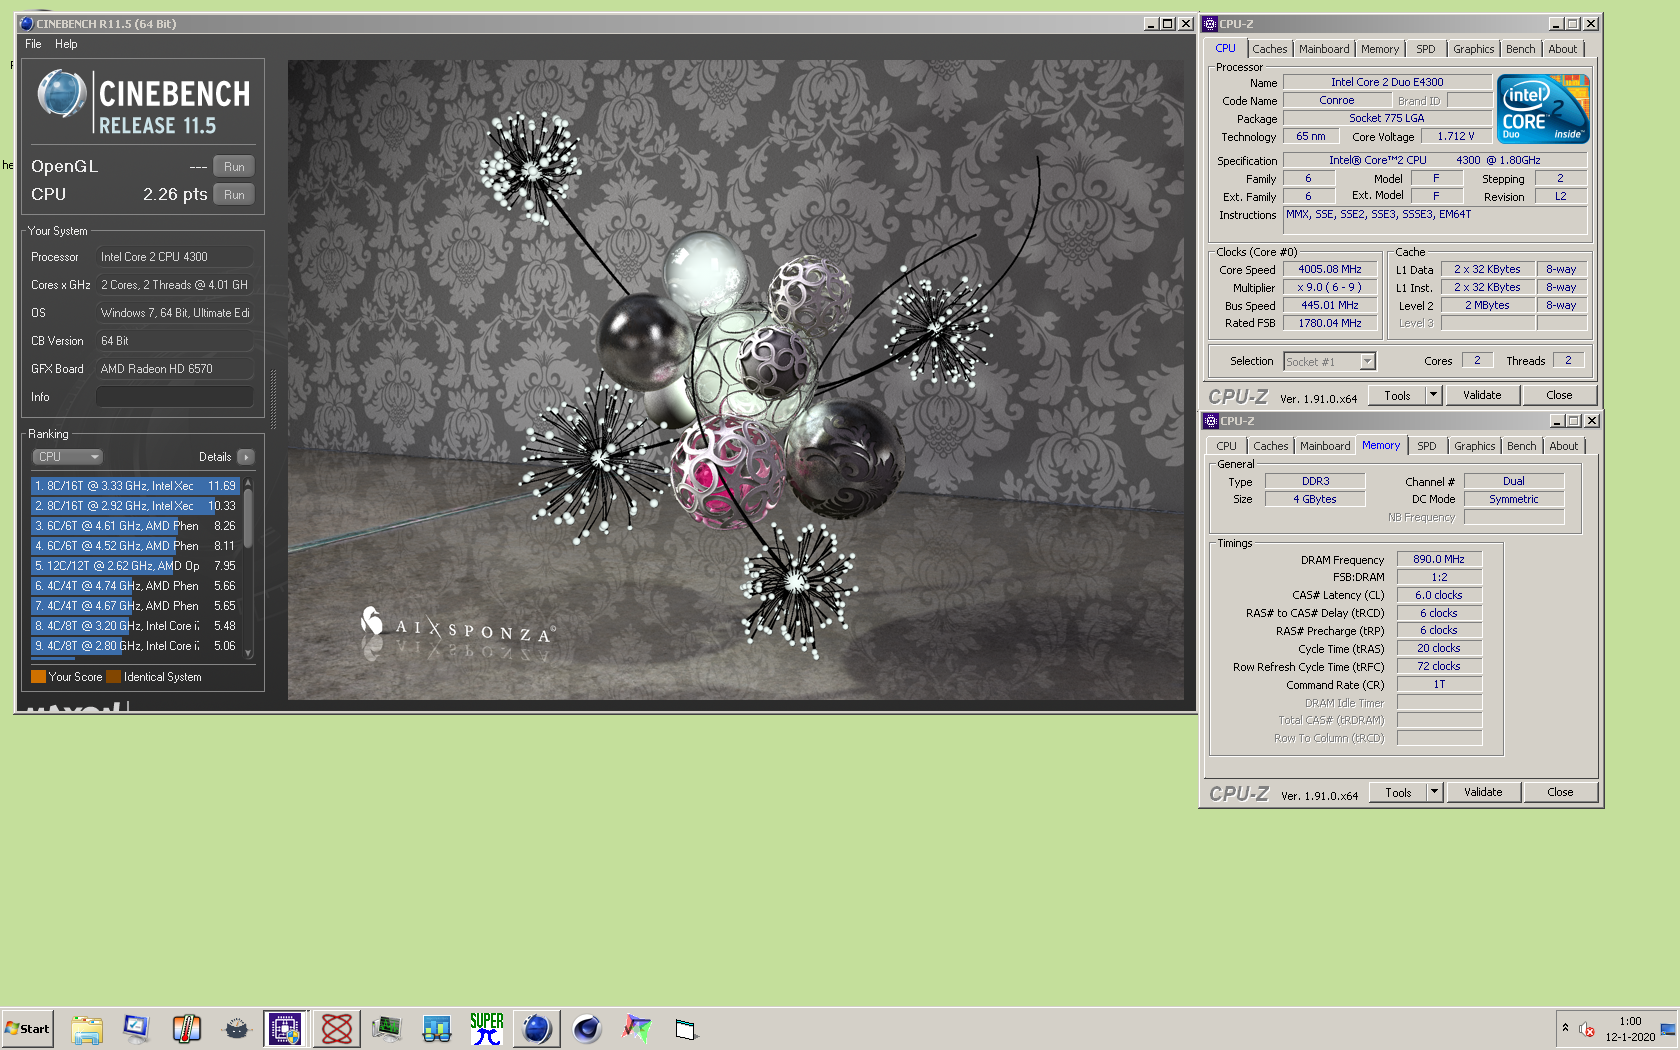Click the Intel Core 2 Duo badge in CPU-Z
Viewport: 1680px width, 1050px height.
click(x=1544, y=108)
